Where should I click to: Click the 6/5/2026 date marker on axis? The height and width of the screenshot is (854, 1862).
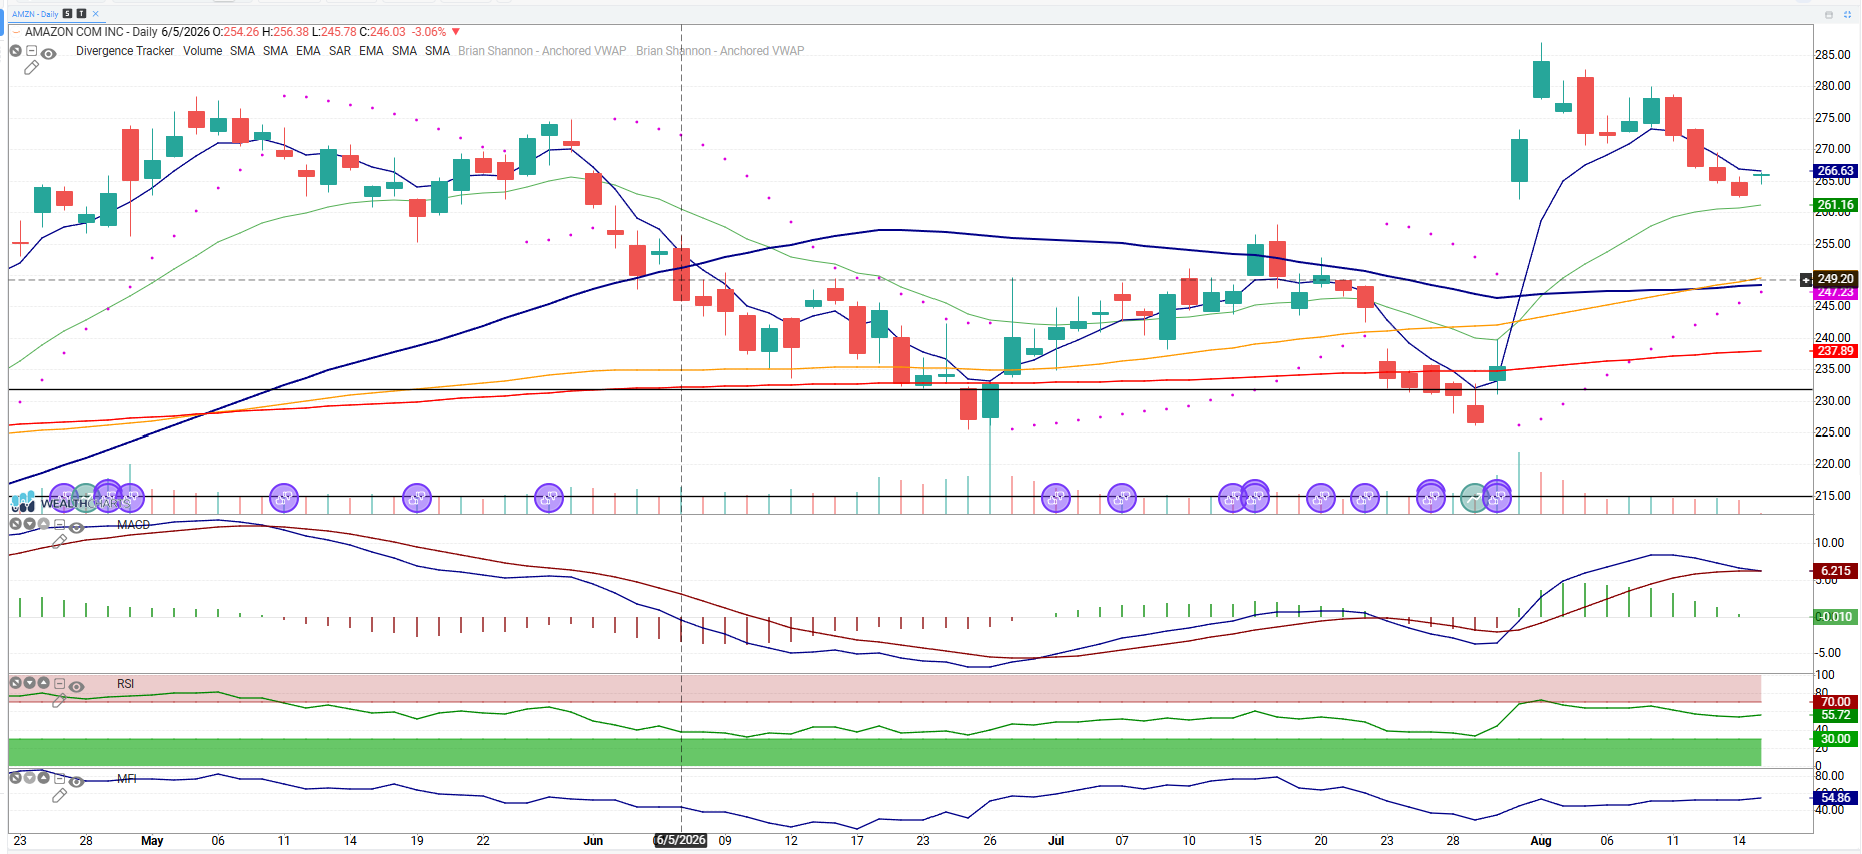[x=681, y=841]
